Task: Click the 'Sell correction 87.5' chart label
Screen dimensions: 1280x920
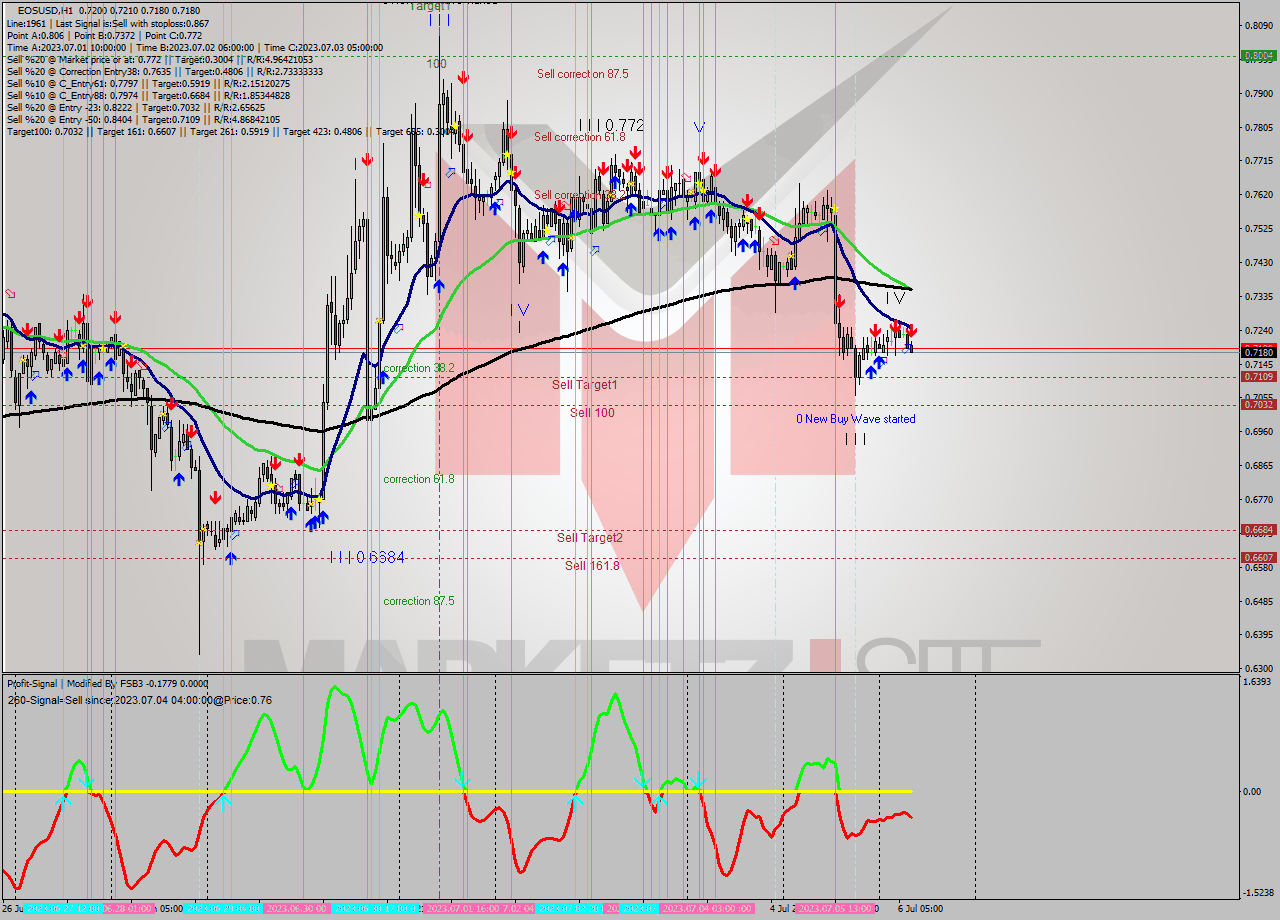Action: [x=582, y=74]
